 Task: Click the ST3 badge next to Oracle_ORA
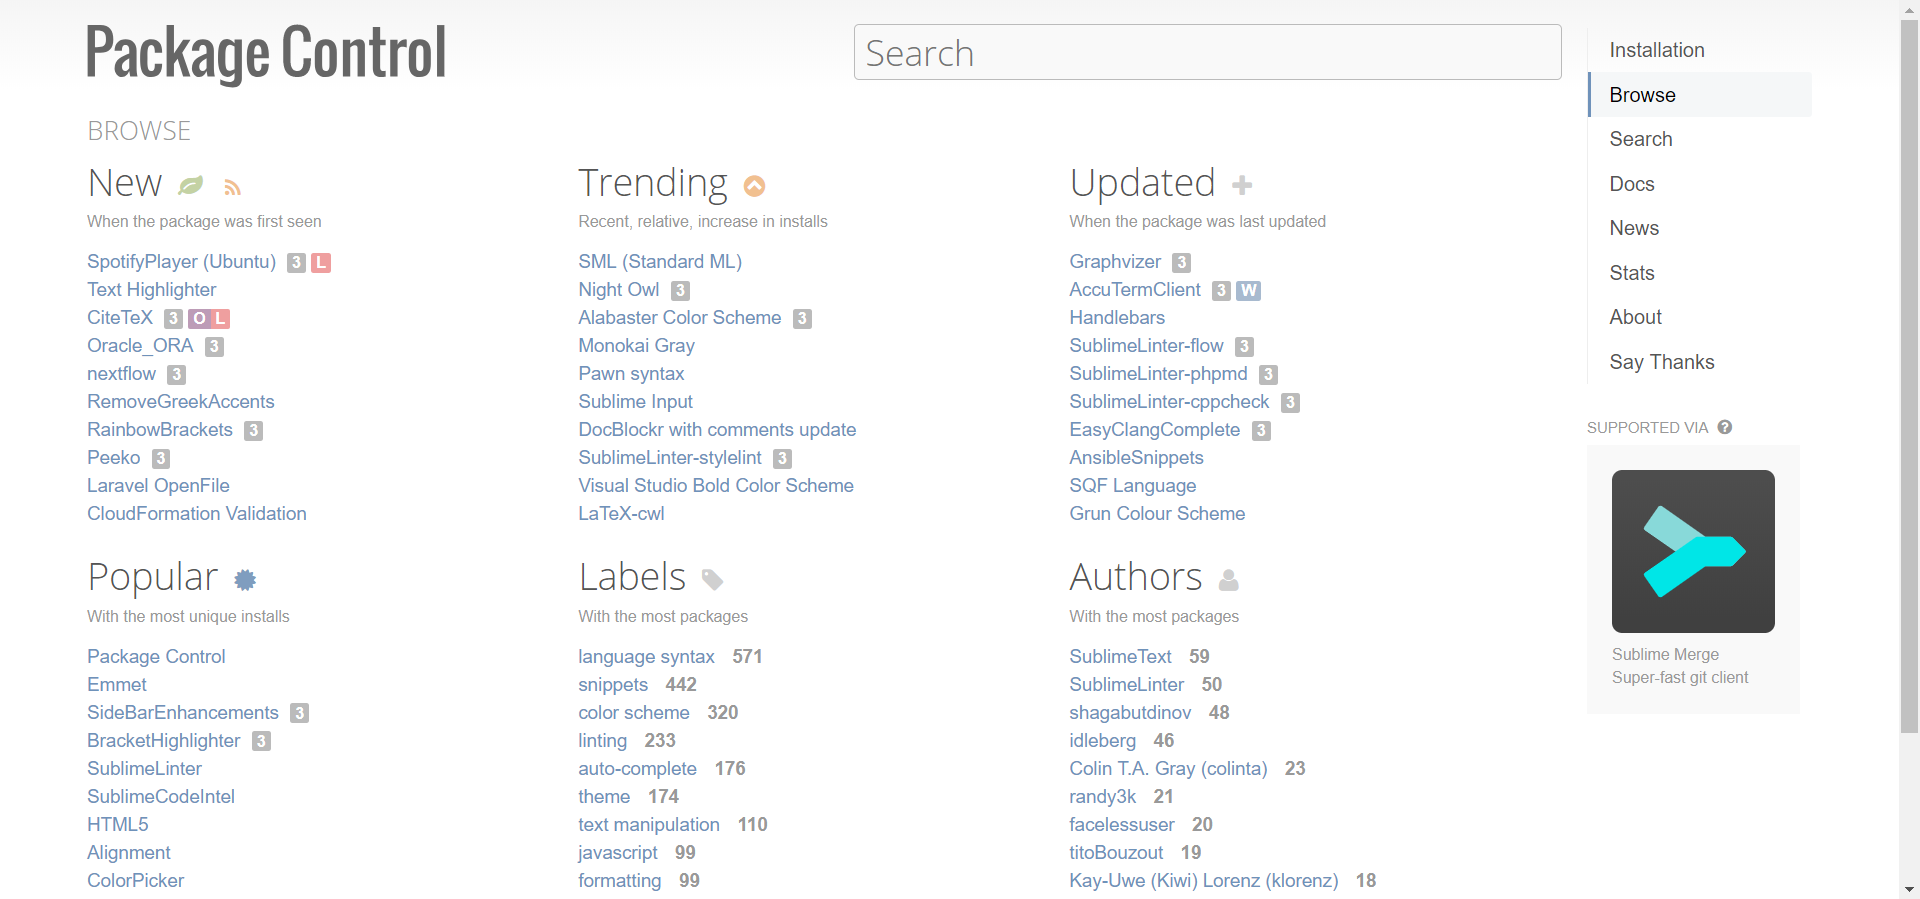point(214,347)
